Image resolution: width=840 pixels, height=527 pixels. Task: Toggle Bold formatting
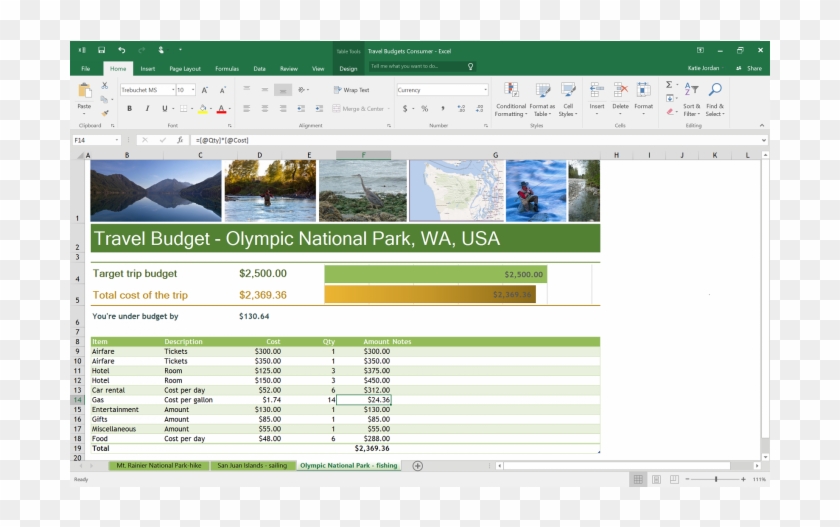[x=129, y=108]
